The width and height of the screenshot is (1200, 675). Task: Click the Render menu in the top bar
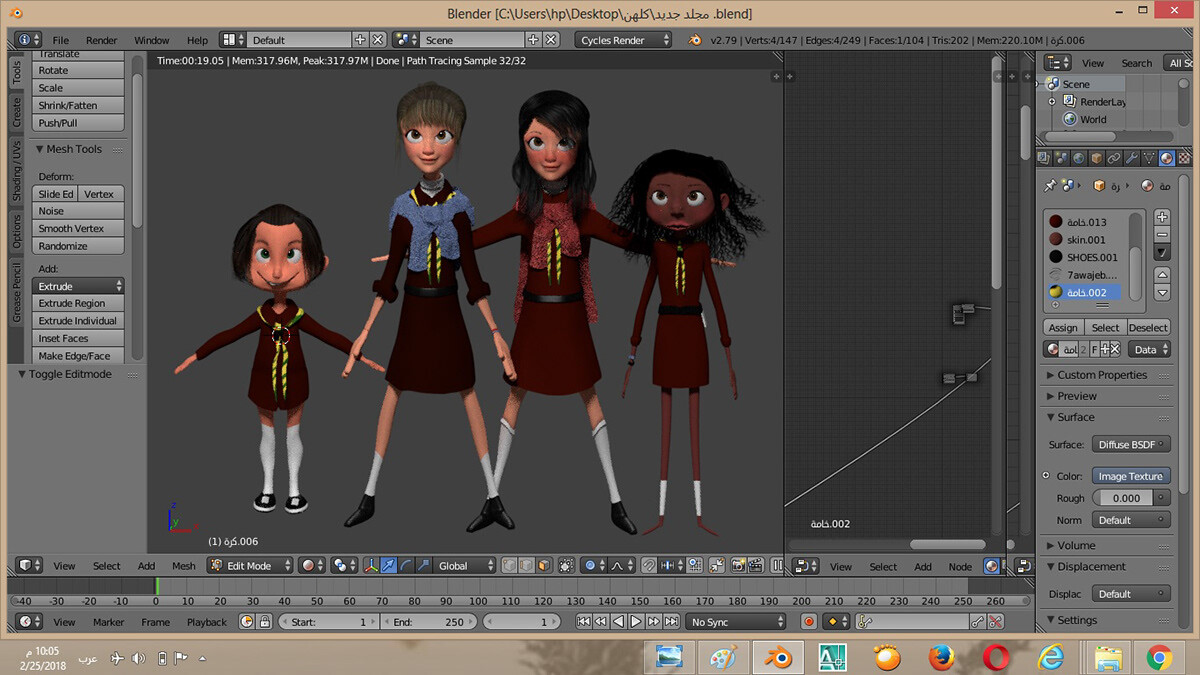point(101,40)
